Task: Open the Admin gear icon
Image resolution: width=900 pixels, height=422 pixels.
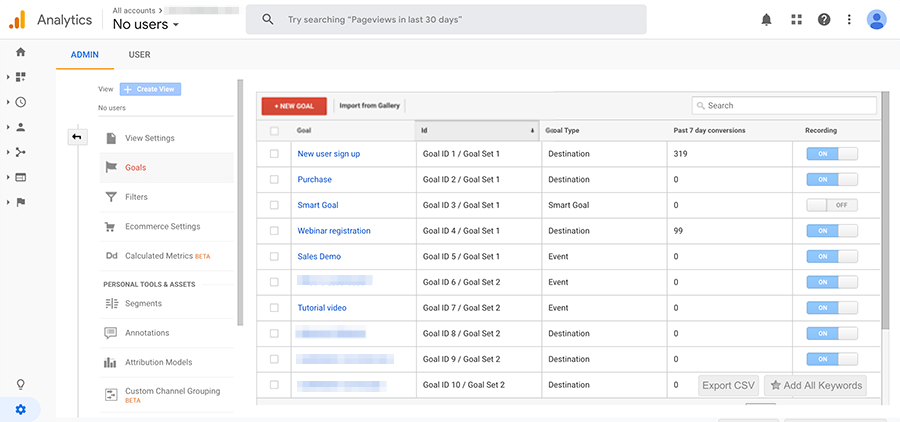Action: coord(21,409)
